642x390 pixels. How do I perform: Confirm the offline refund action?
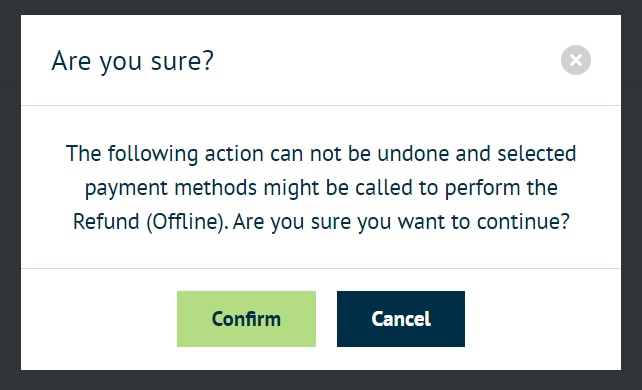point(246,319)
